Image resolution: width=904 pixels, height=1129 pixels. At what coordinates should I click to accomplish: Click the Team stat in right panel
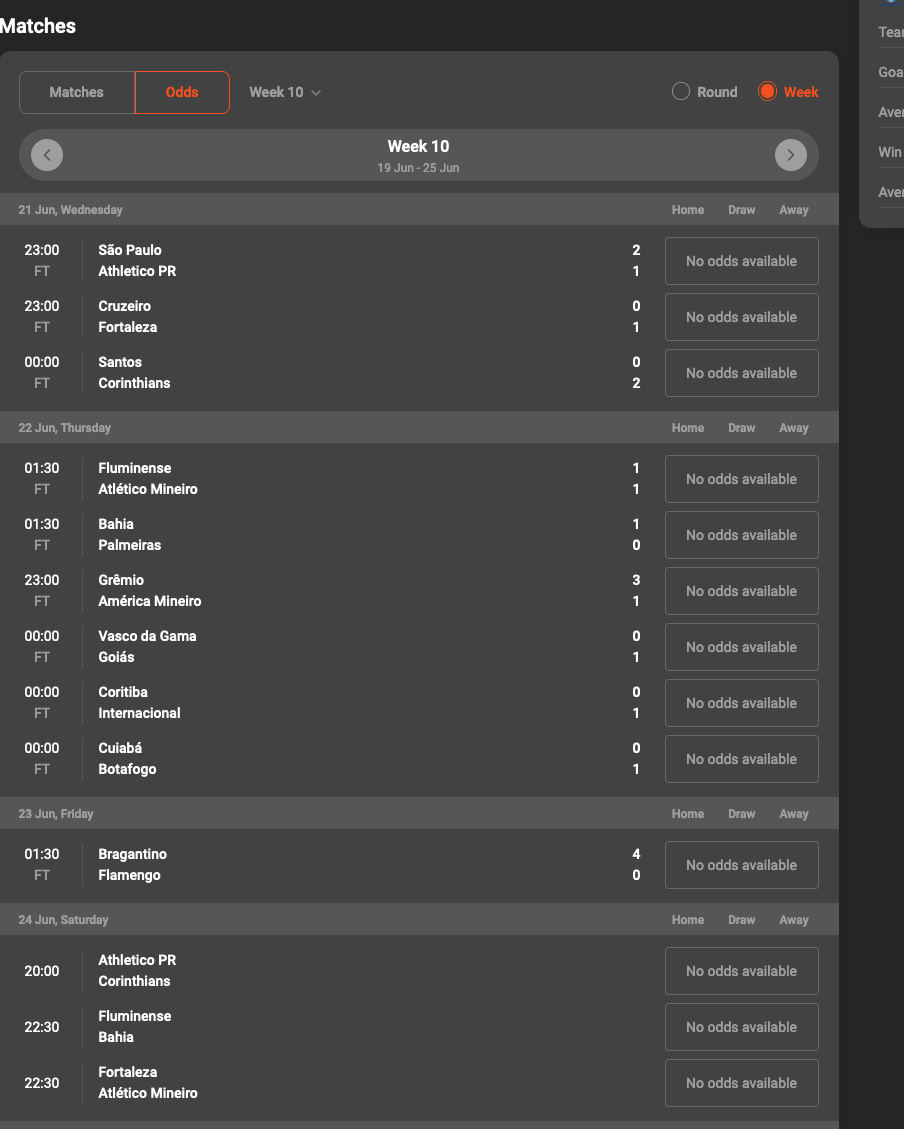click(889, 32)
